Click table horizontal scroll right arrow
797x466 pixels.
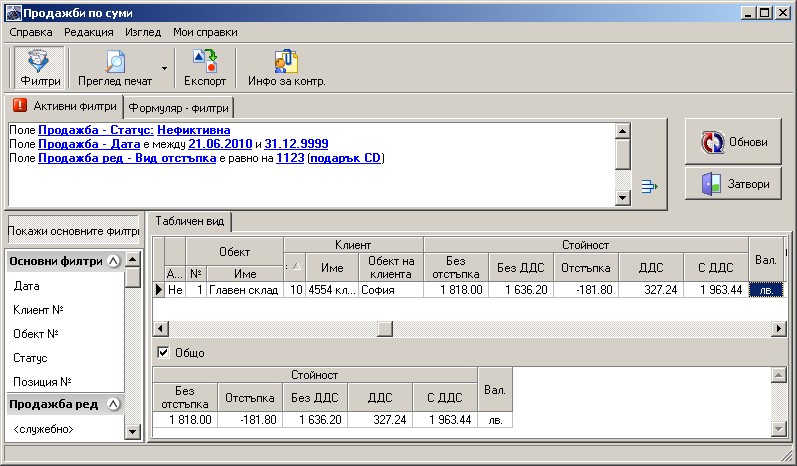point(779,329)
